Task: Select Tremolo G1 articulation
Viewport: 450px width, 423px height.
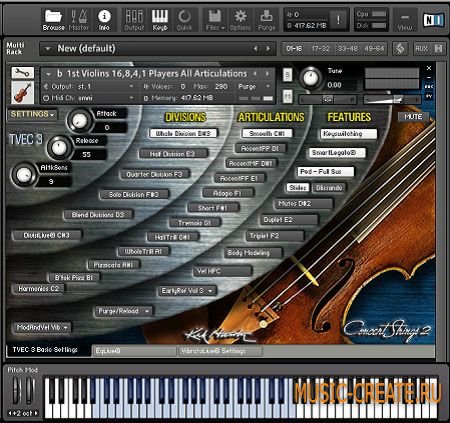Action: coord(195,223)
